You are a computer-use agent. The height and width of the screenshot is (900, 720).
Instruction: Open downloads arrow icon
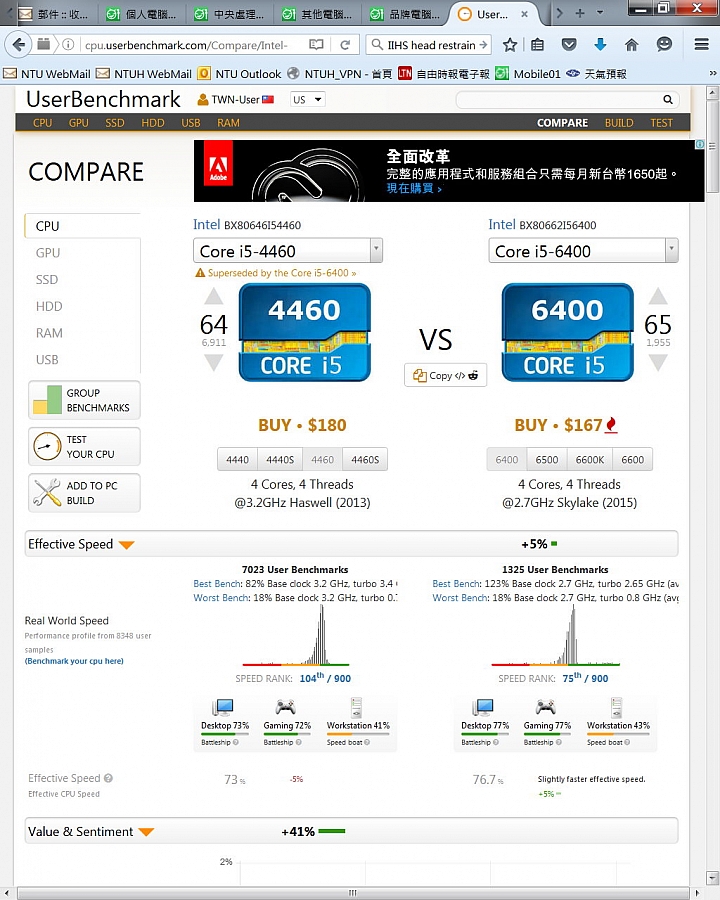click(x=600, y=45)
